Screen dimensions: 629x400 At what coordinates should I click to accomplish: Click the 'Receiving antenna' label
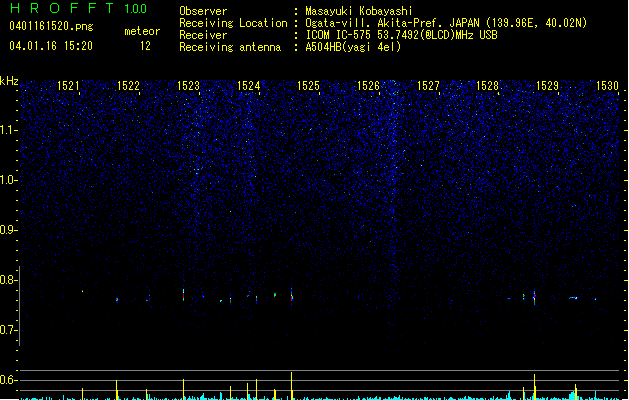pos(230,47)
